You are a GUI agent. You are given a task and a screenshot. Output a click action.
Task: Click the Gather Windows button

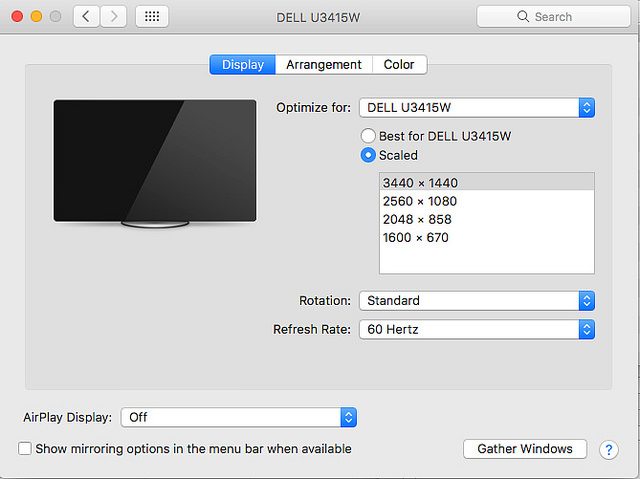click(525, 449)
